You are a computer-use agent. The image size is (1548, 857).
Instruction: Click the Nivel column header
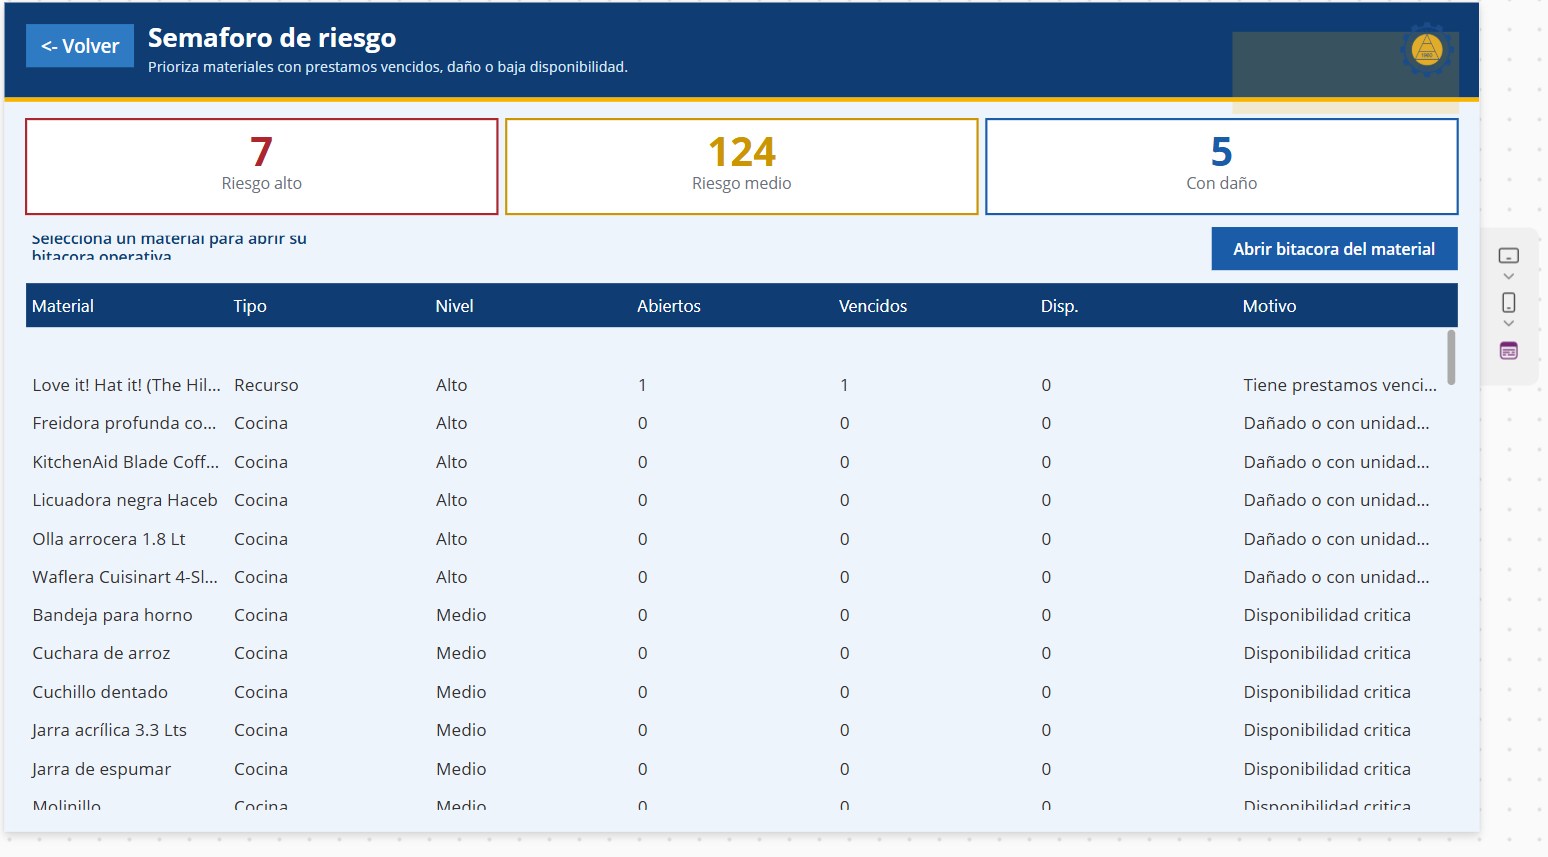pyautogui.click(x=454, y=306)
